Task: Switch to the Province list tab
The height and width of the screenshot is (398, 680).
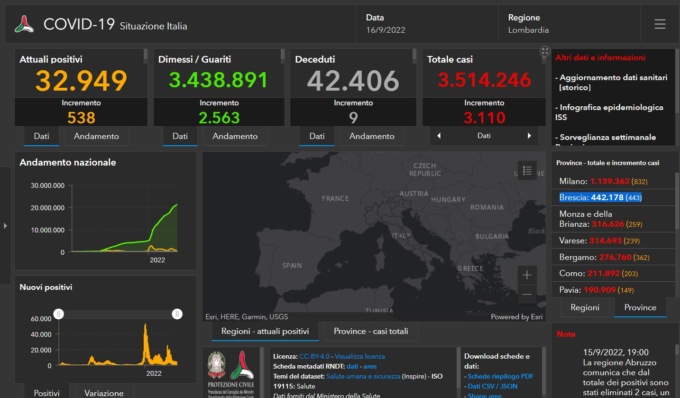Action: tap(640, 307)
